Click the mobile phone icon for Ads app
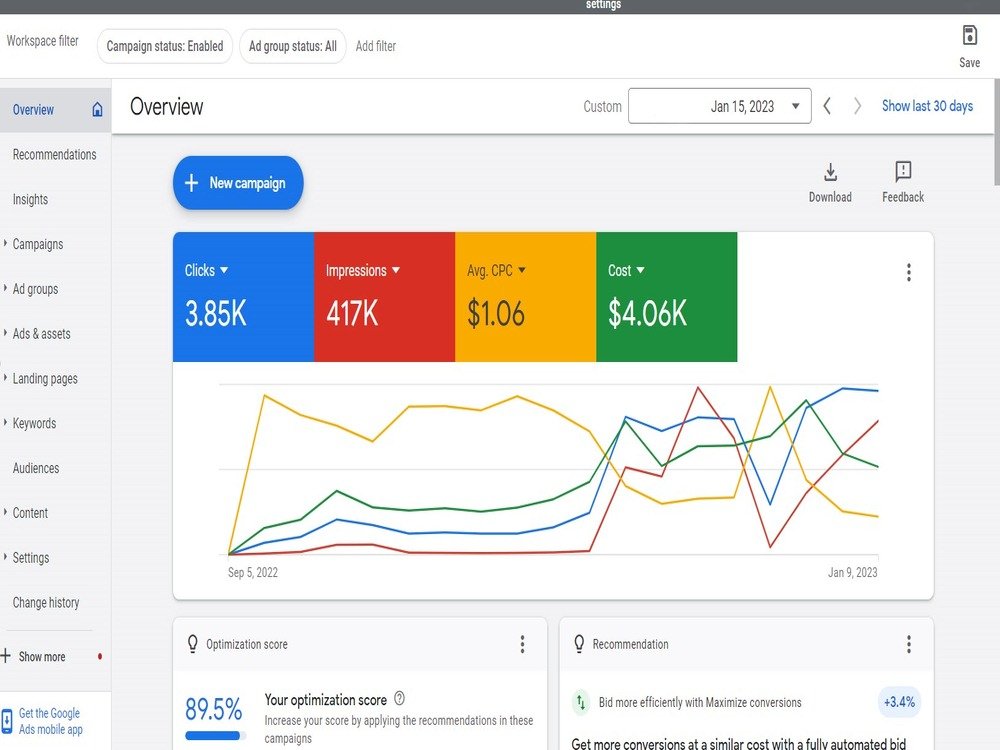 (x=7, y=721)
